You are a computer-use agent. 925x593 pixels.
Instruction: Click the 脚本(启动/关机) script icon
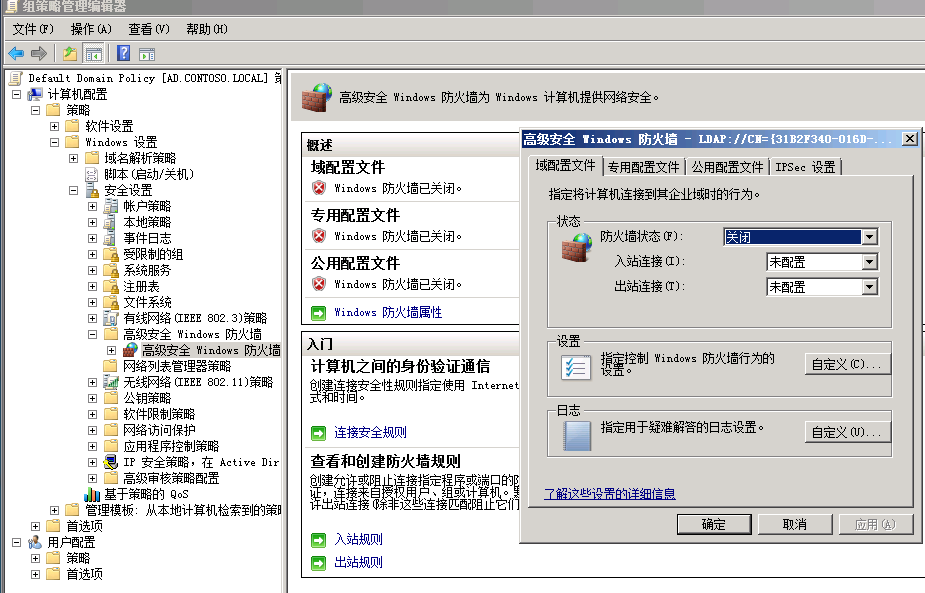click(91, 174)
